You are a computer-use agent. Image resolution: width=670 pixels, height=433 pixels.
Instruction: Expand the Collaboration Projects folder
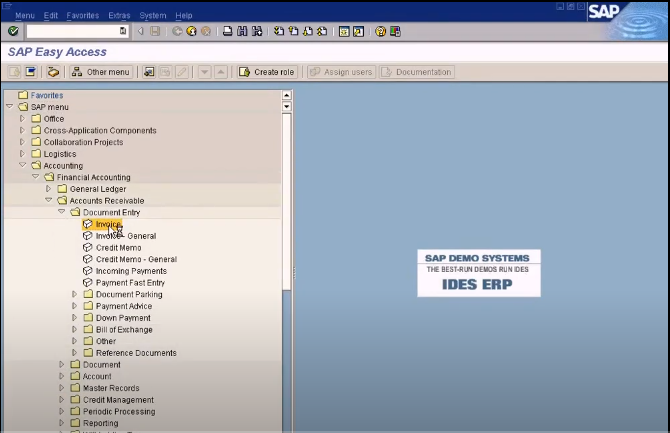click(22, 141)
